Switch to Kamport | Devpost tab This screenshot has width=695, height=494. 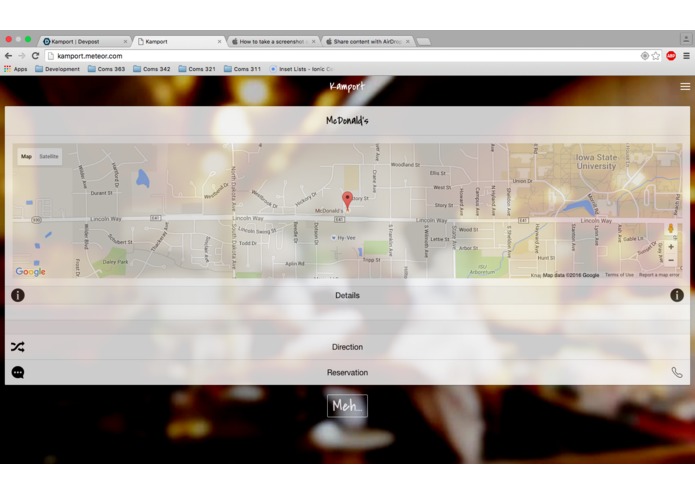(82, 42)
